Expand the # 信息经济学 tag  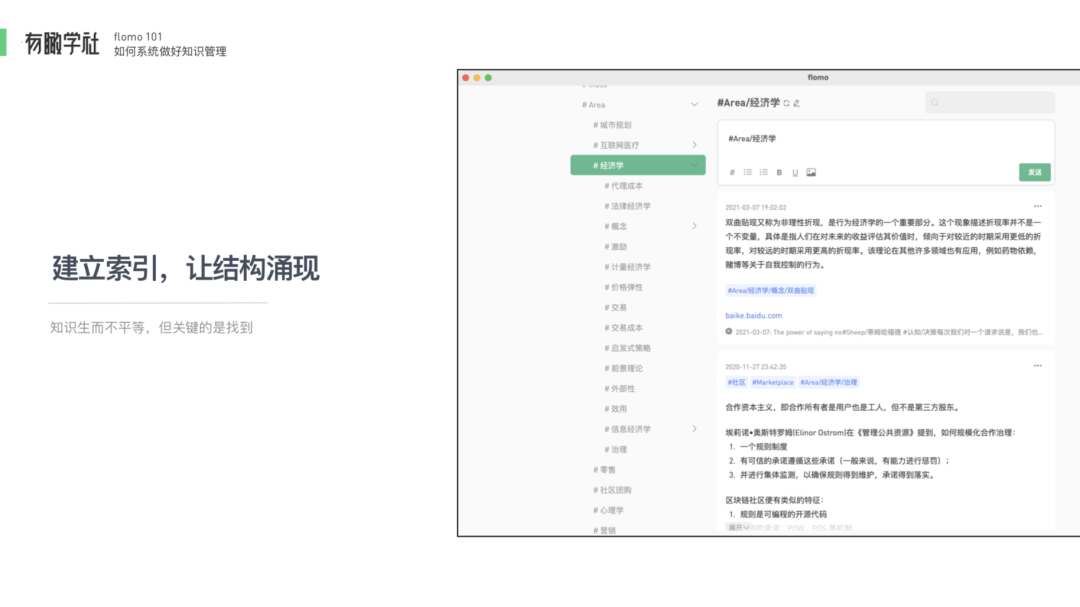tap(694, 429)
